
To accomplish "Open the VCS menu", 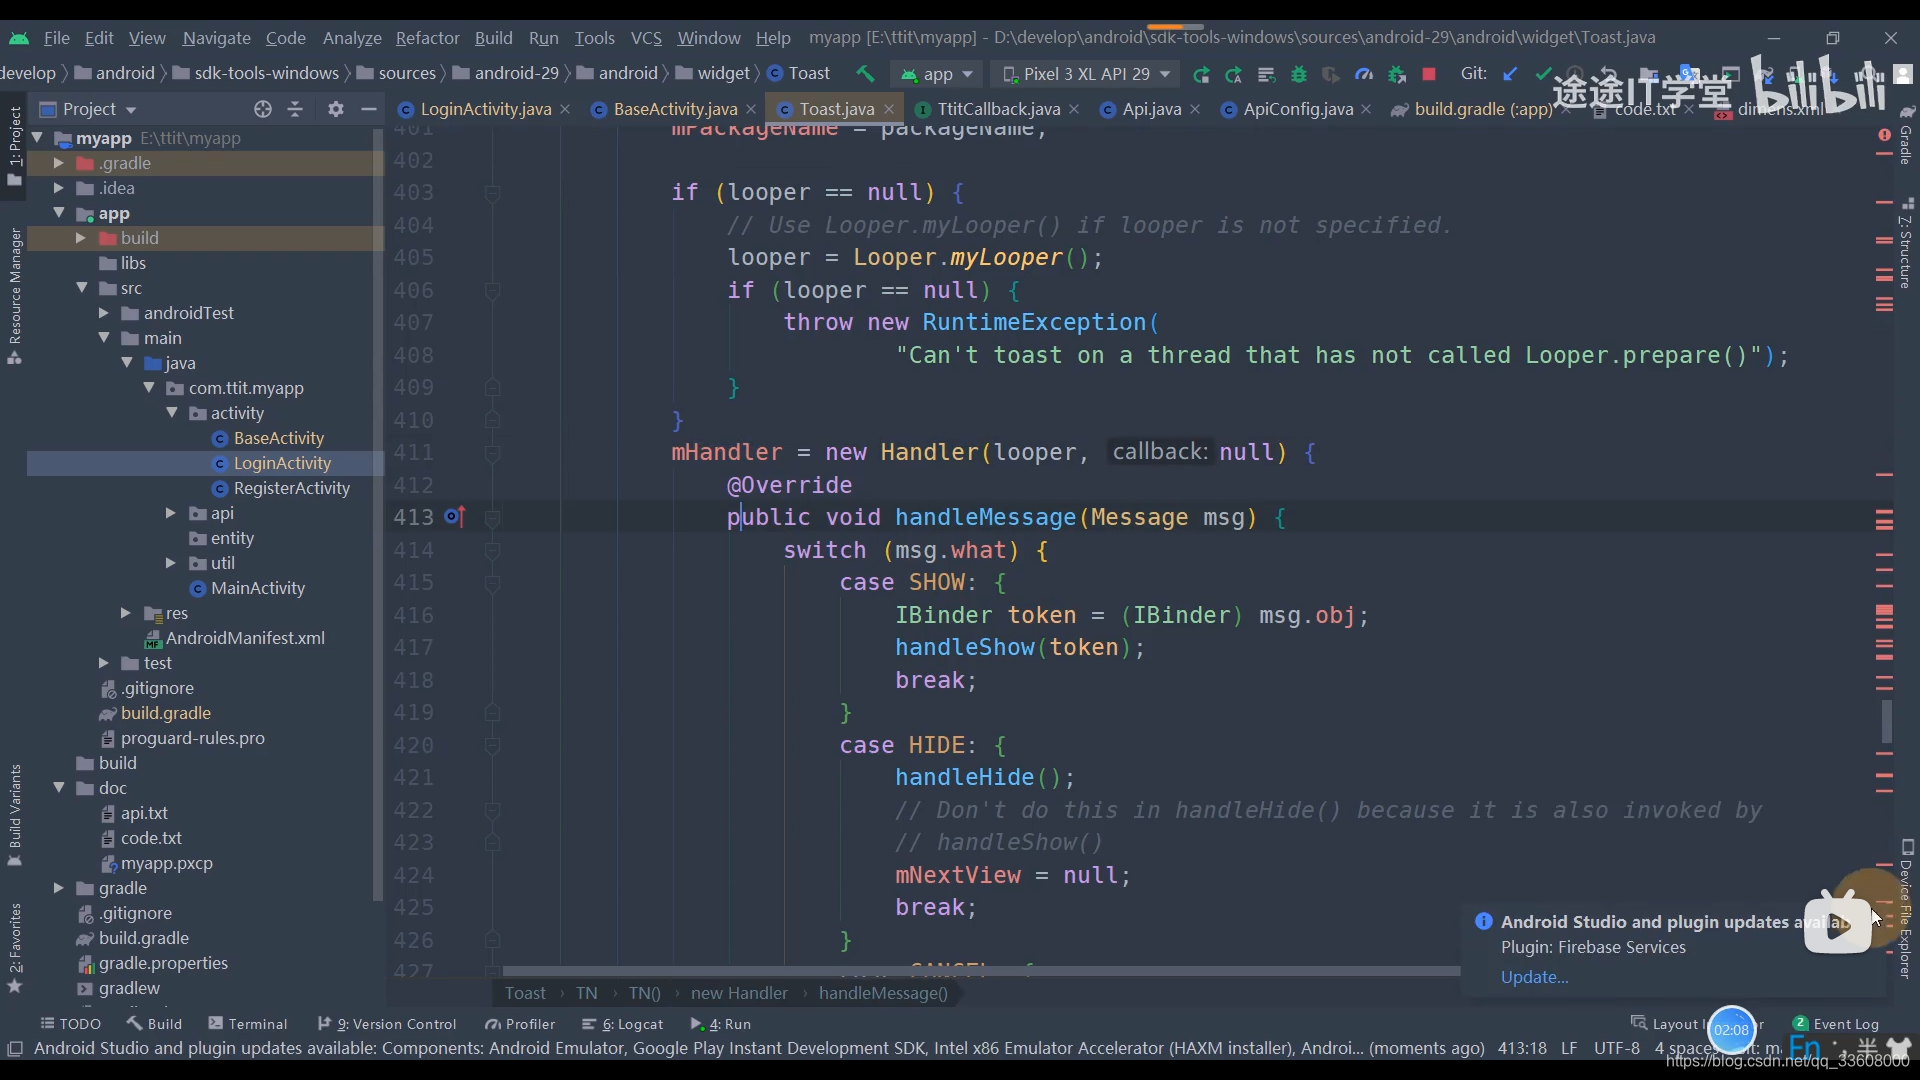I will [646, 38].
